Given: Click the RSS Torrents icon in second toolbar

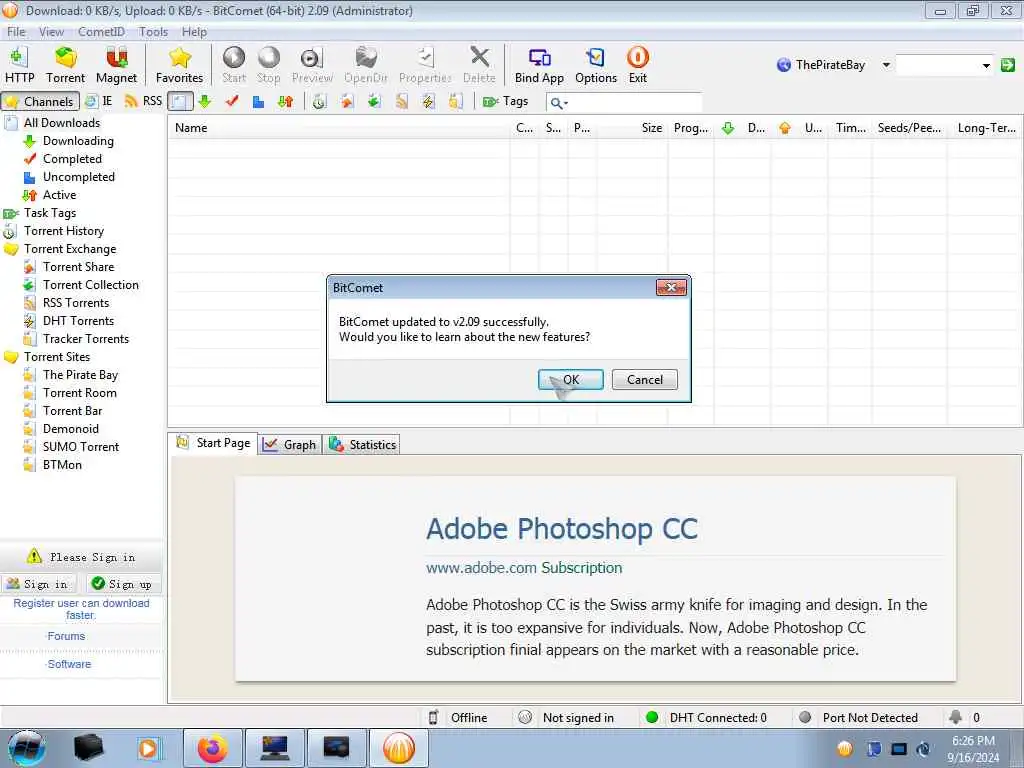Looking at the screenshot, I should coord(401,101).
